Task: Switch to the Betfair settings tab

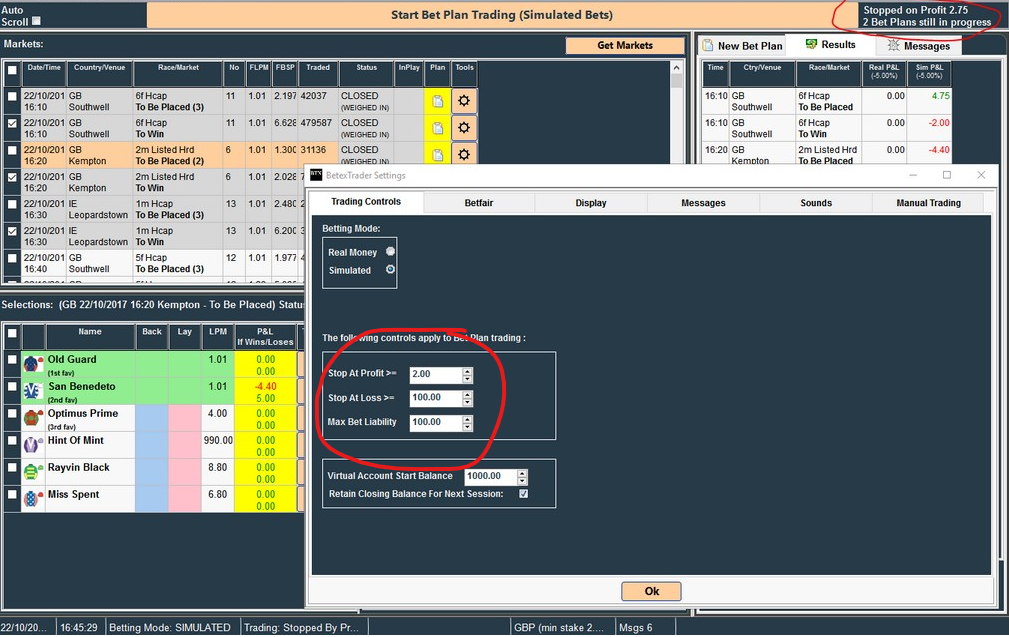Action: pos(478,203)
